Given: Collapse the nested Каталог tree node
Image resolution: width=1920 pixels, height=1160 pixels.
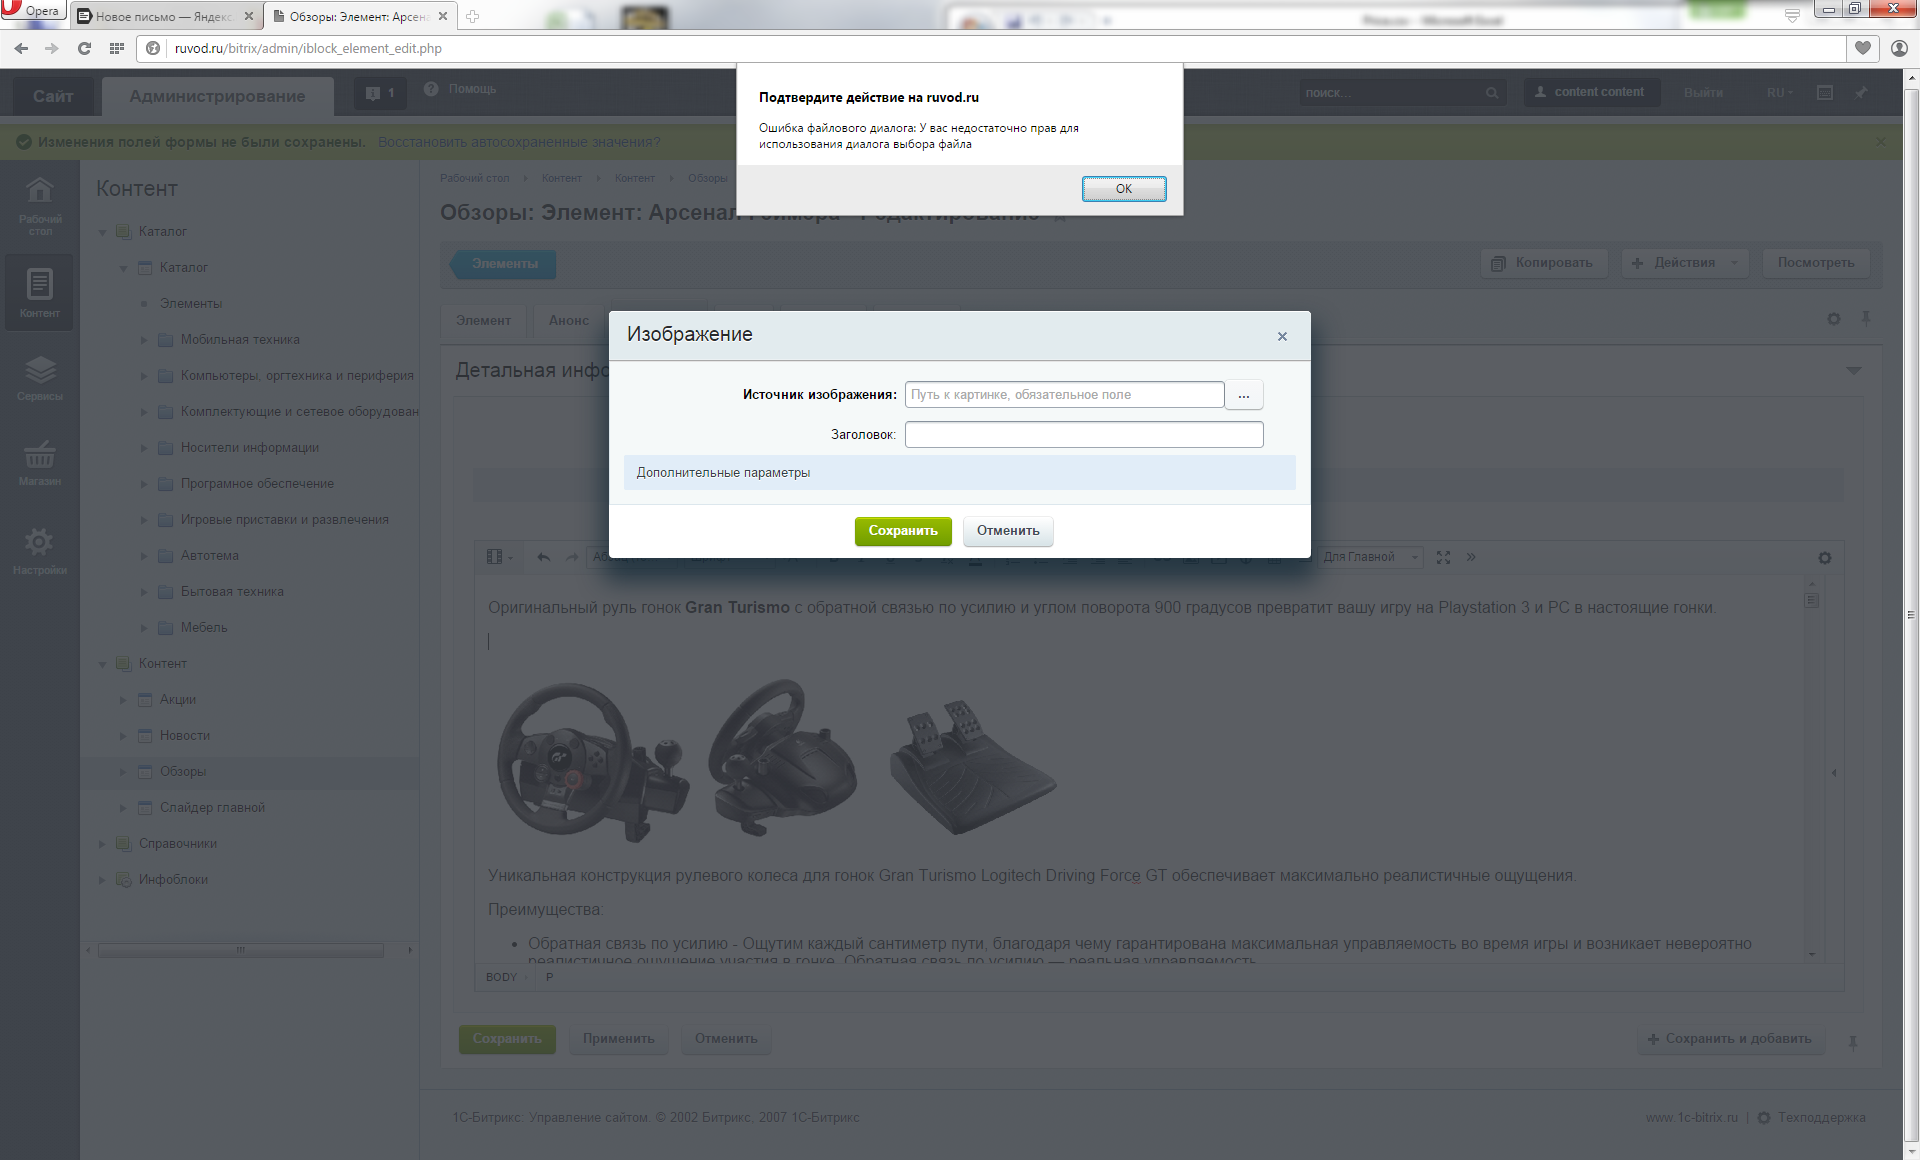Looking at the screenshot, I should pyautogui.click(x=123, y=268).
